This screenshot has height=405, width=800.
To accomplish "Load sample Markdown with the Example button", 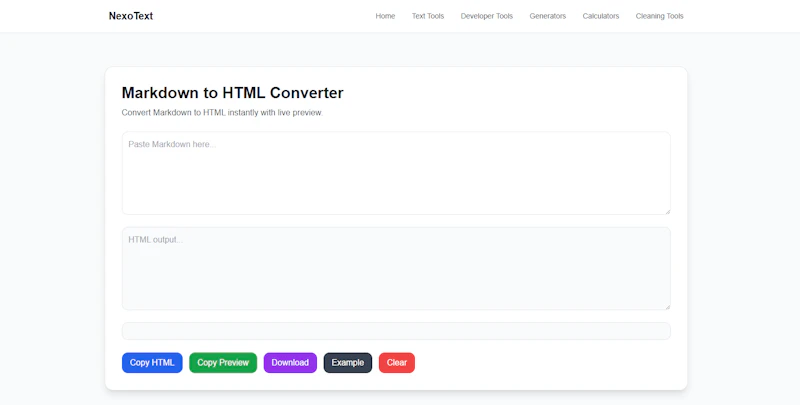I will [347, 363].
